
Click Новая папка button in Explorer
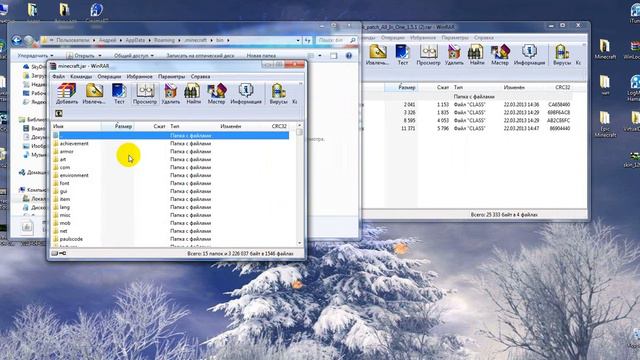pos(261,56)
